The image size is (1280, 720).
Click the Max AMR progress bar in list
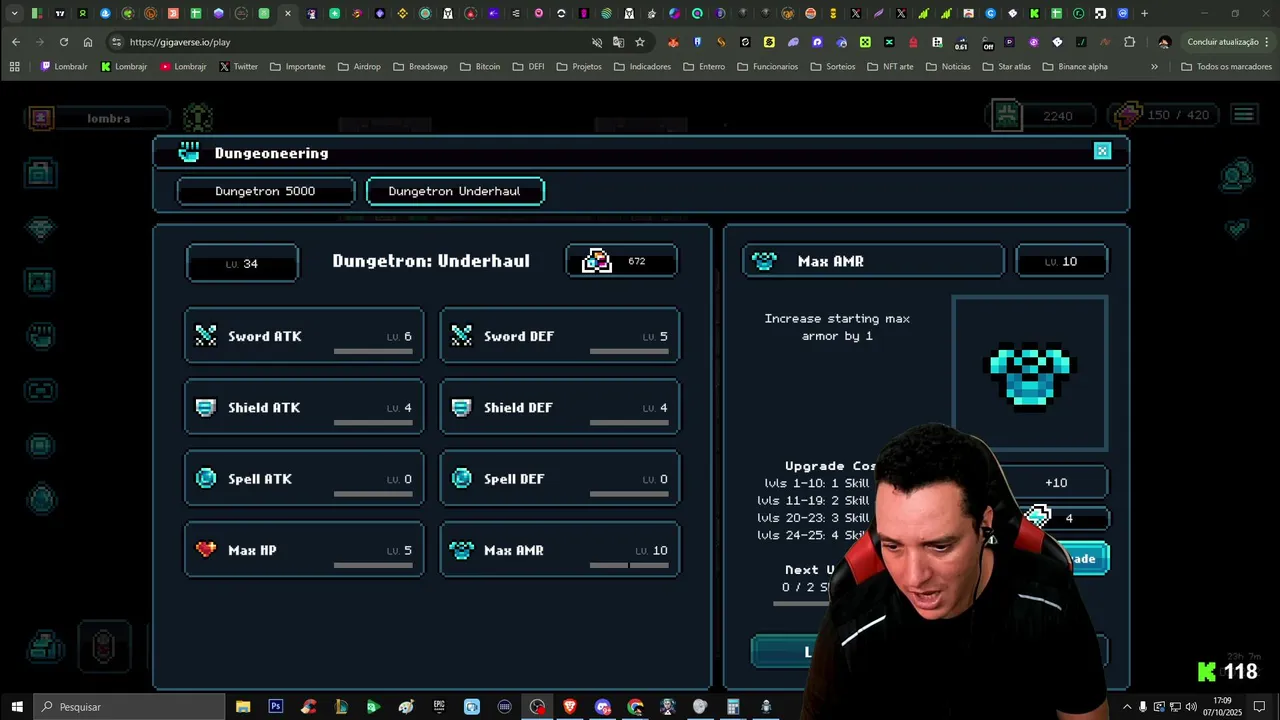click(x=629, y=565)
